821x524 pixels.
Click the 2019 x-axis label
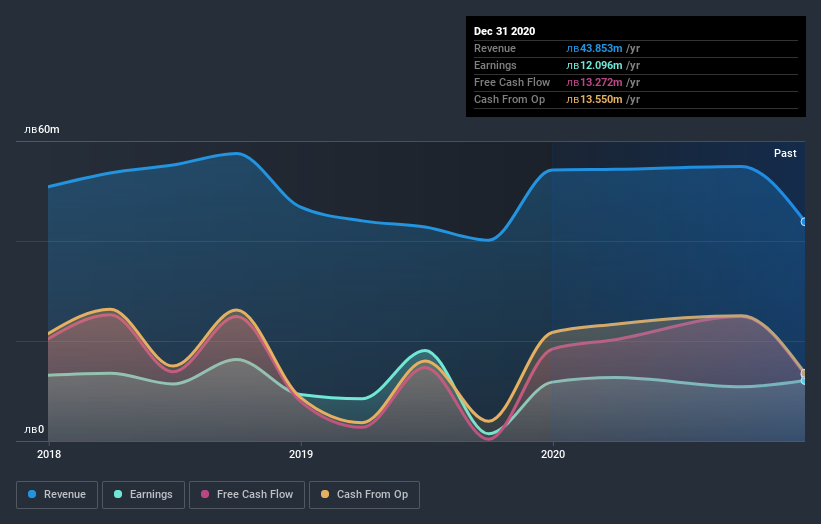[301, 454]
